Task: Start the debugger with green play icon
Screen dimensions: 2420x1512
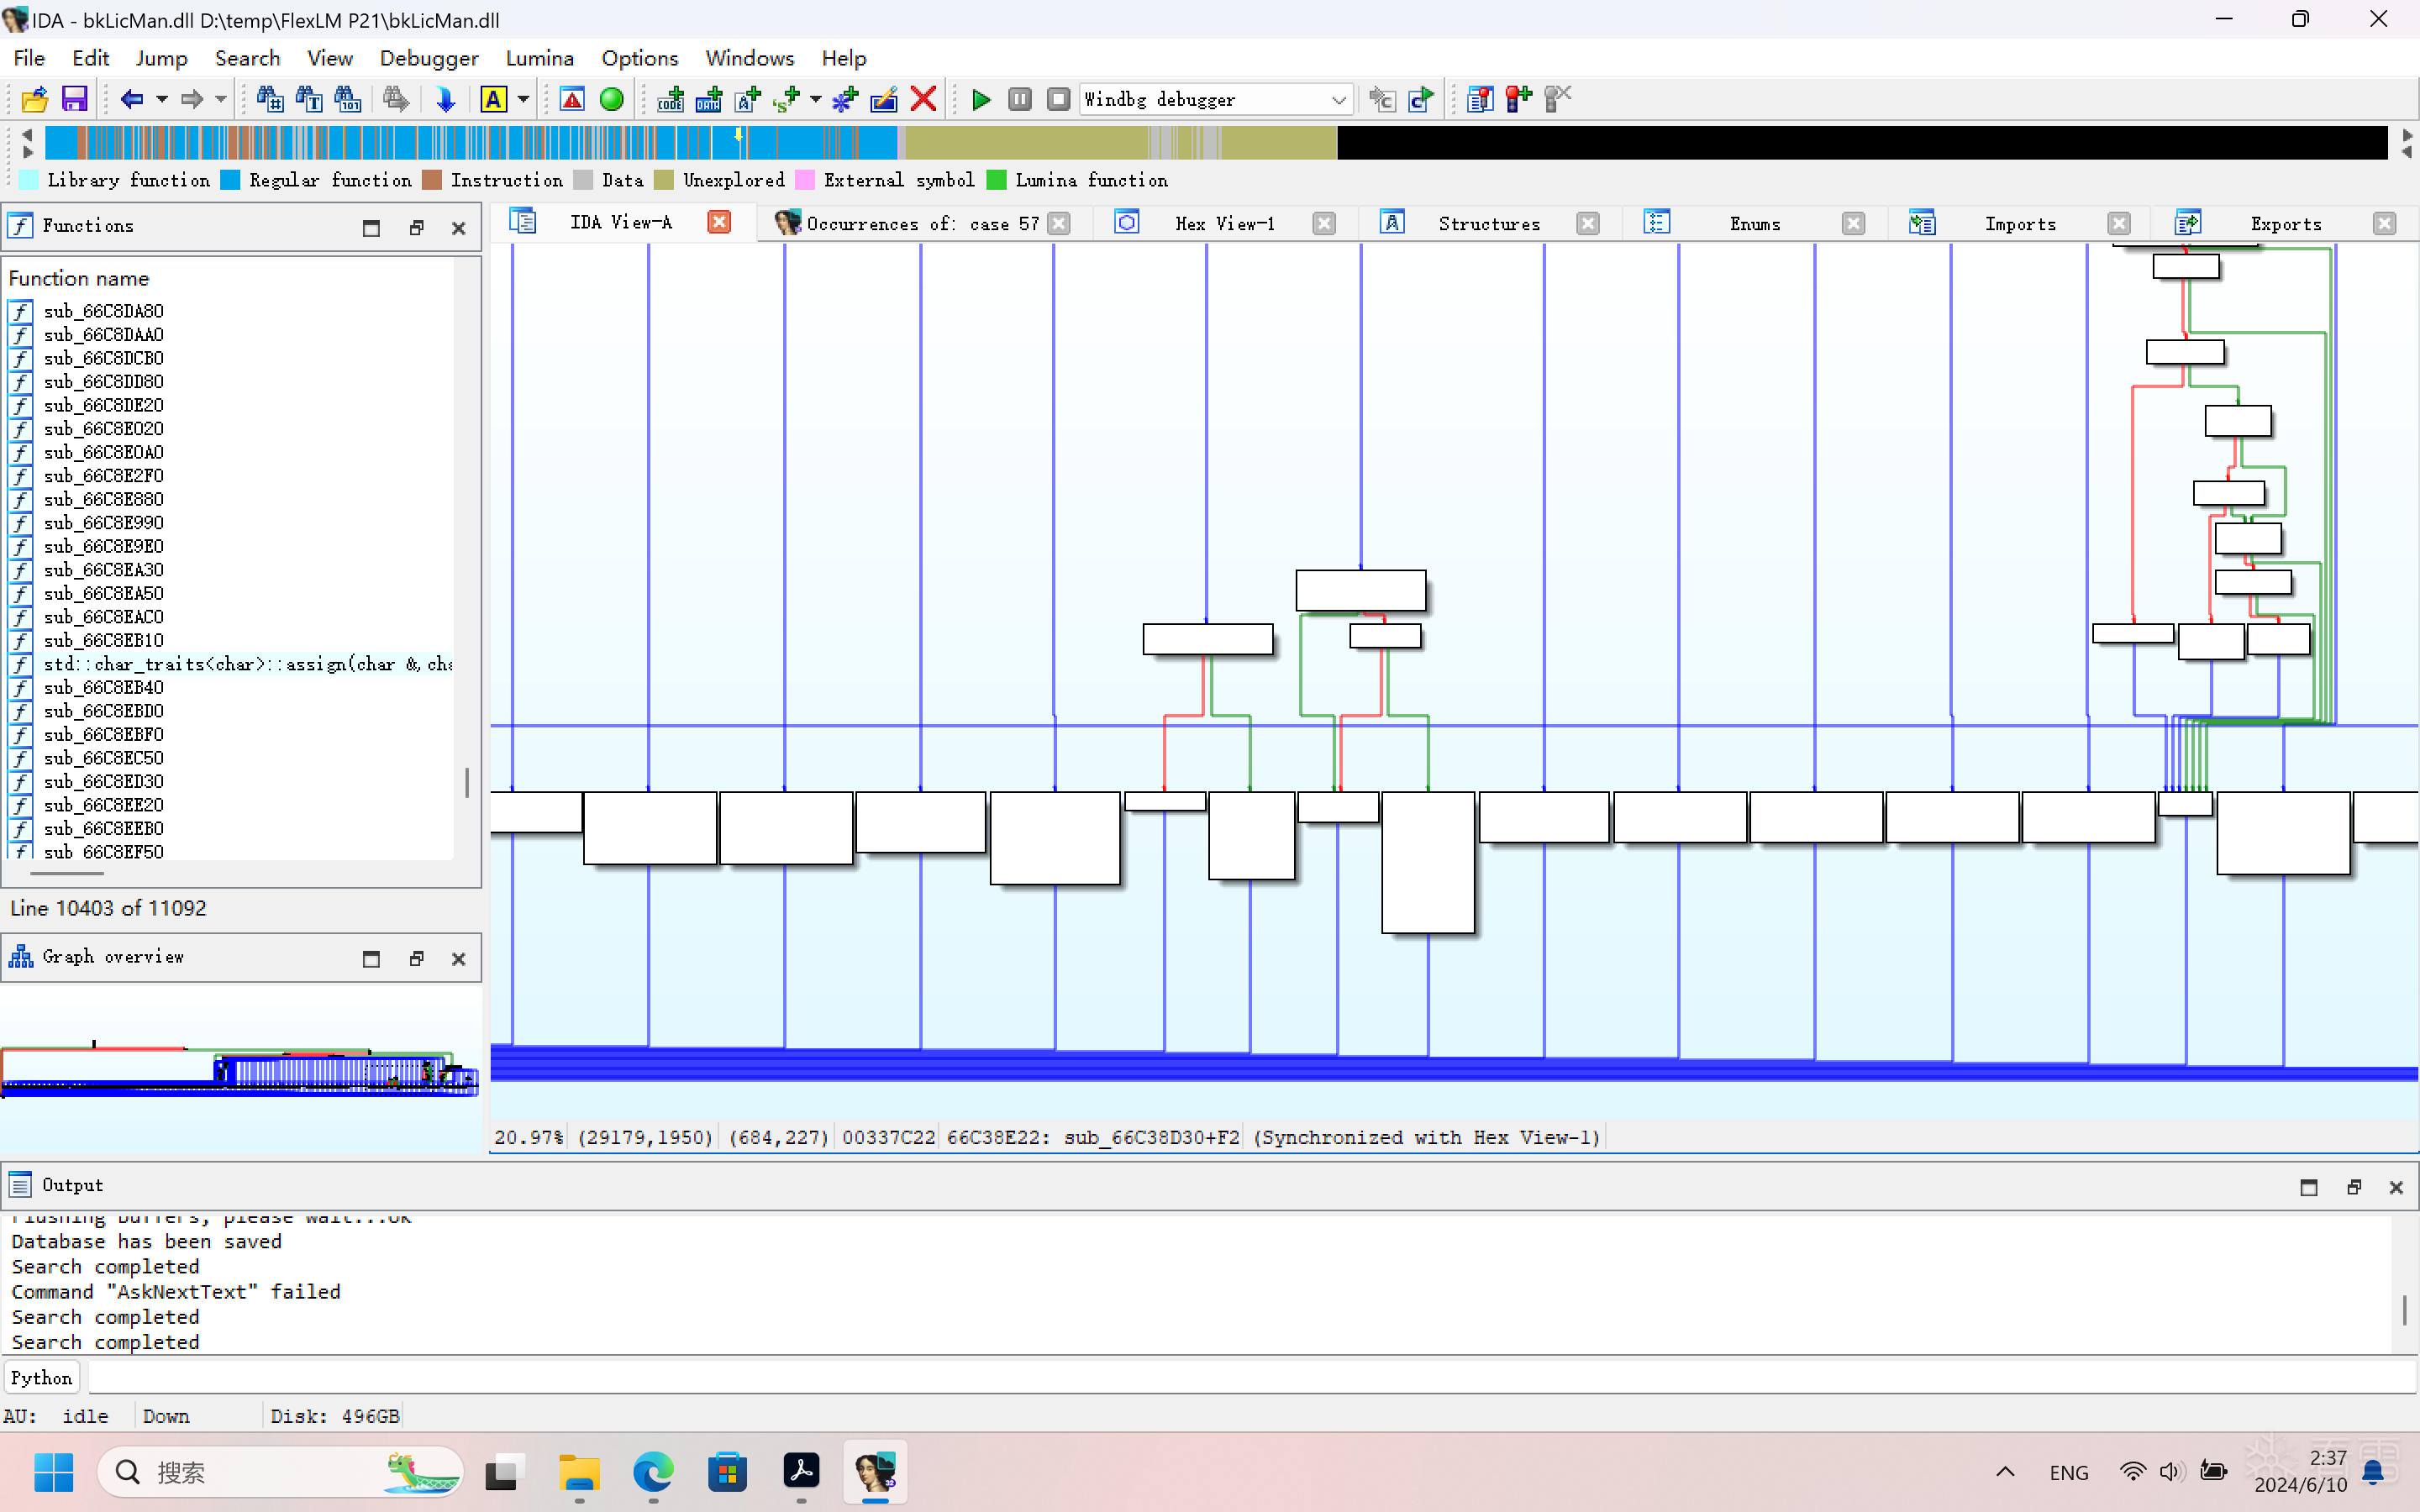Action: click(981, 99)
